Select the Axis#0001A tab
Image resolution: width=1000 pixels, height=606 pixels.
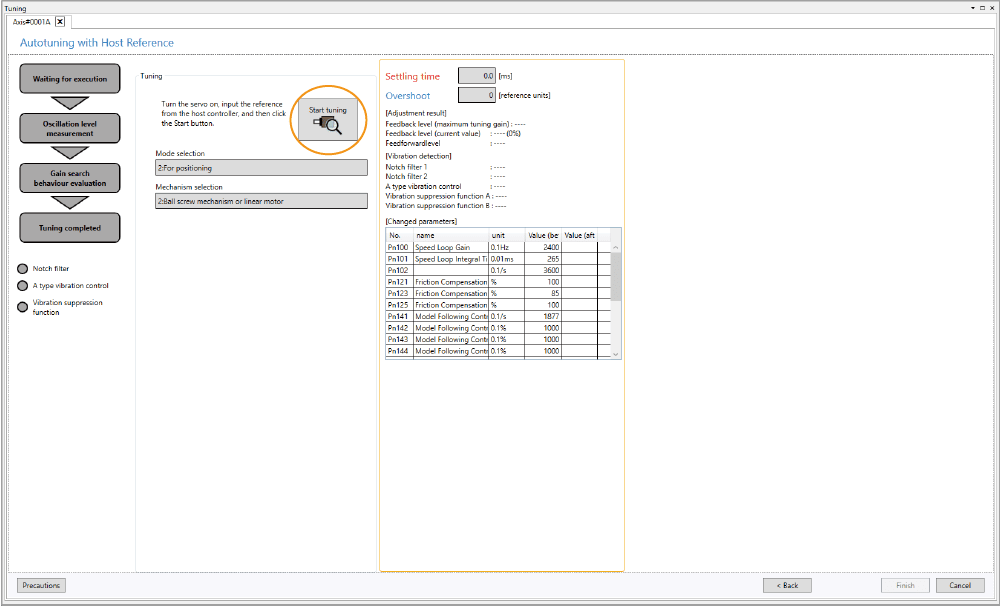pos(32,21)
